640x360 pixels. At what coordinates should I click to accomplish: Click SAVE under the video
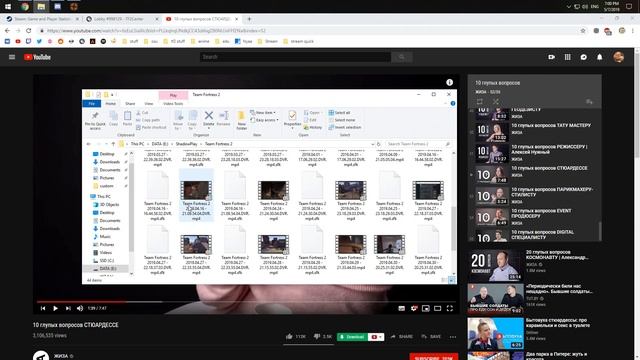[431, 337]
